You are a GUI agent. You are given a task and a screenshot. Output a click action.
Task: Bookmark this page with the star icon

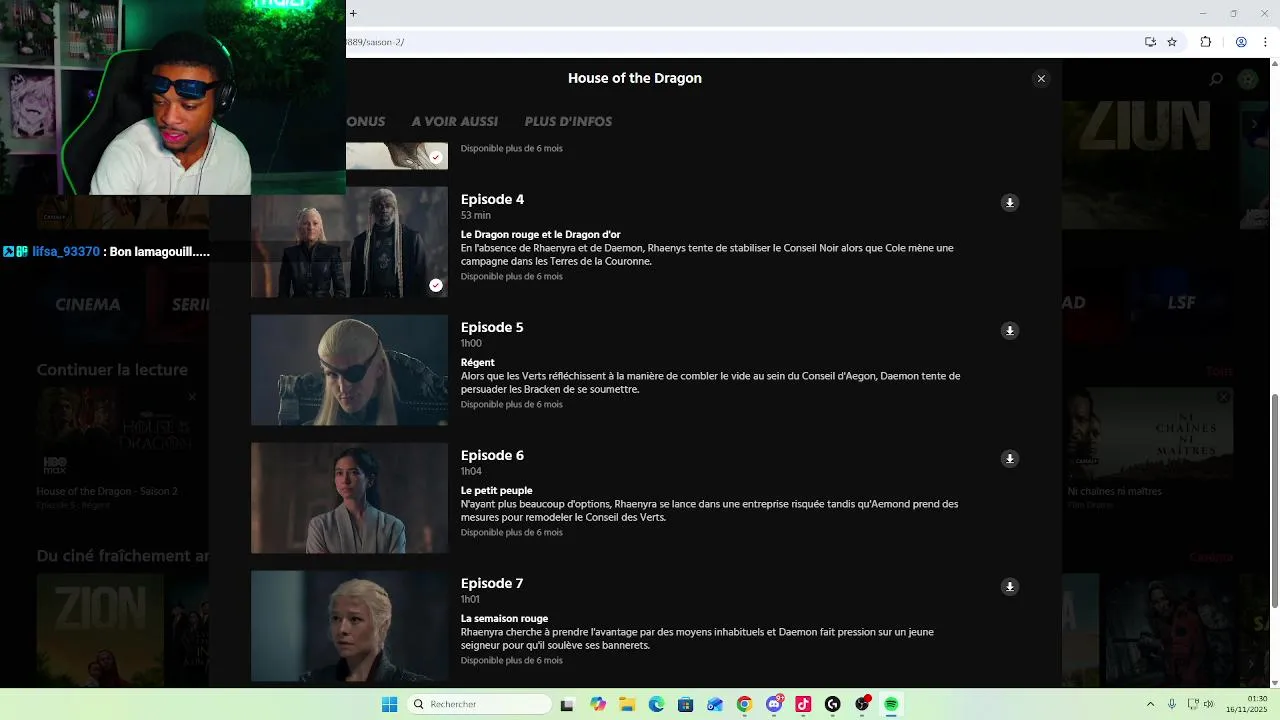click(1172, 42)
